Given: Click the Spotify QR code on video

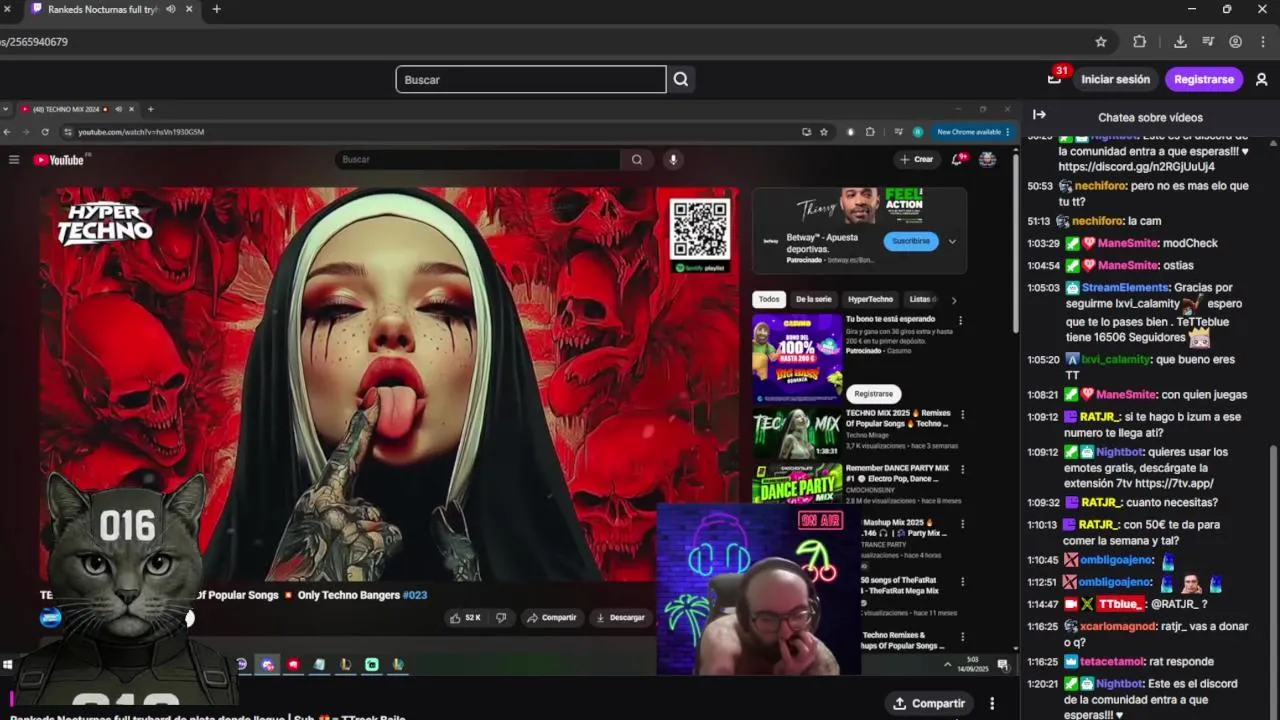Looking at the screenshot, I should (700, 229).
